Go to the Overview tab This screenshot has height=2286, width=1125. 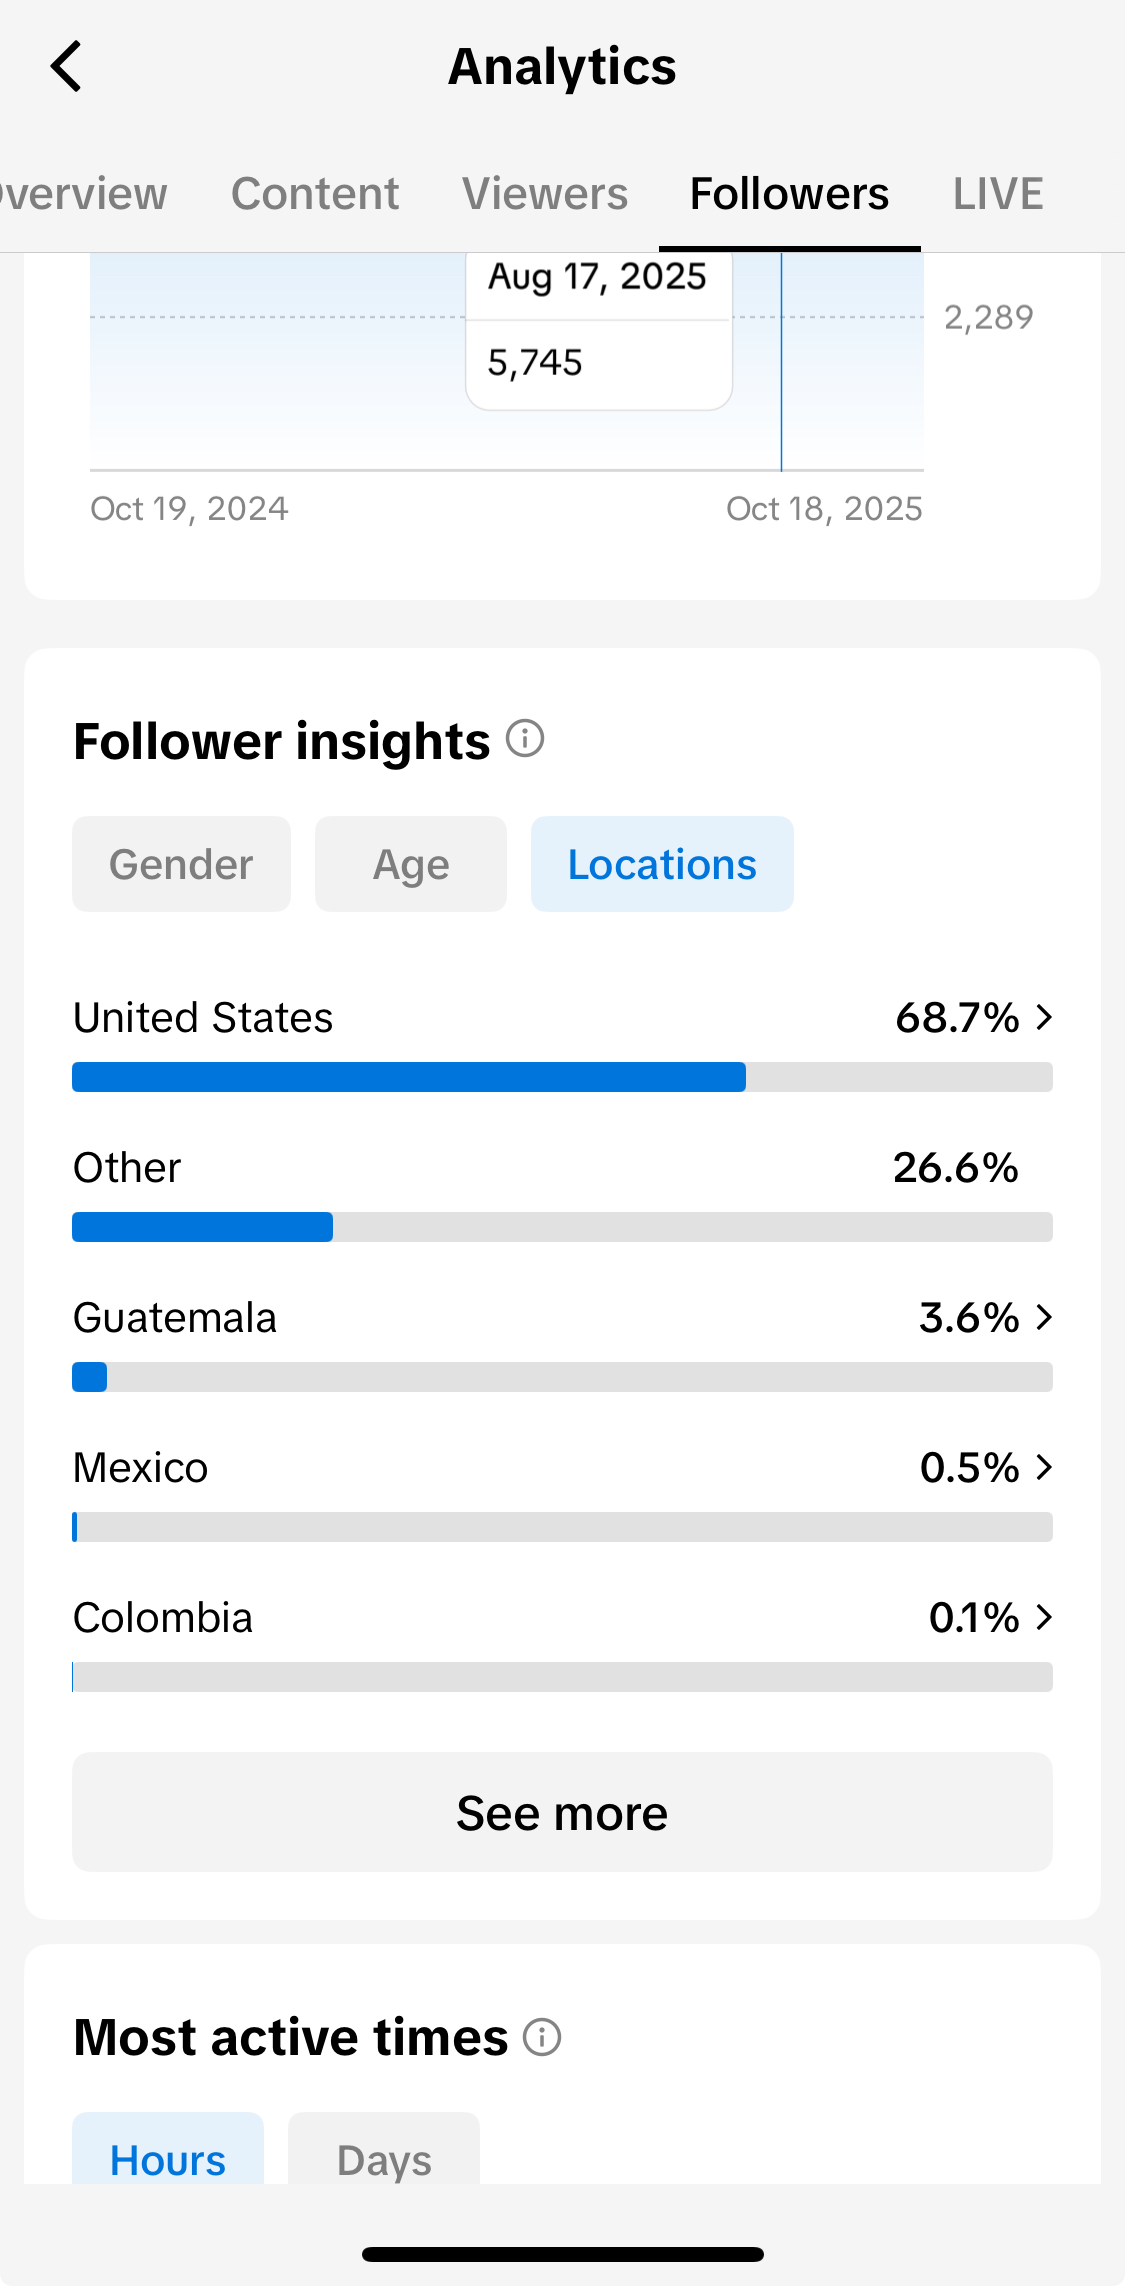click(84, 194)
